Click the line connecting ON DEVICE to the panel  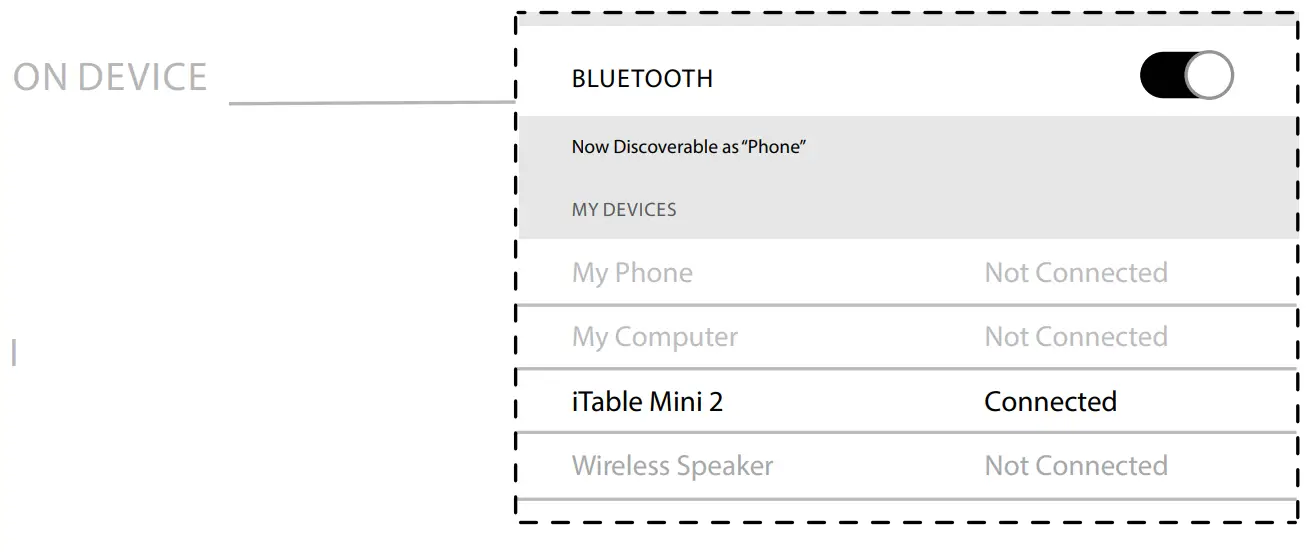click(x=370, y=102)
